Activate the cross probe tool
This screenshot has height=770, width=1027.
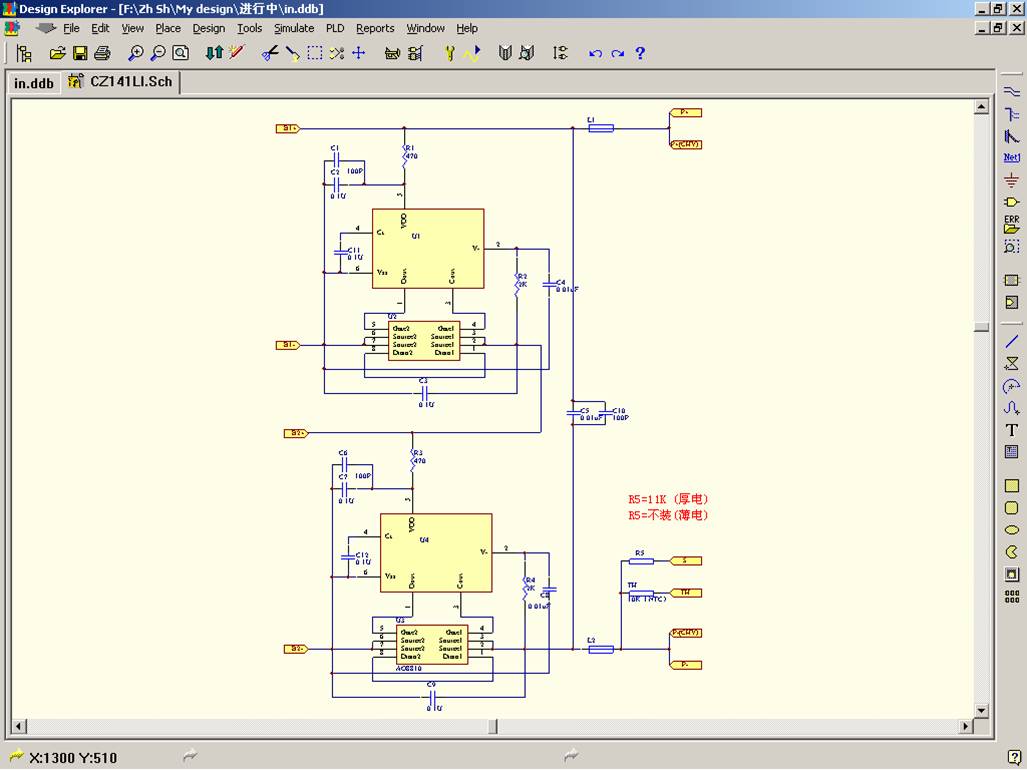coord(236,53)
